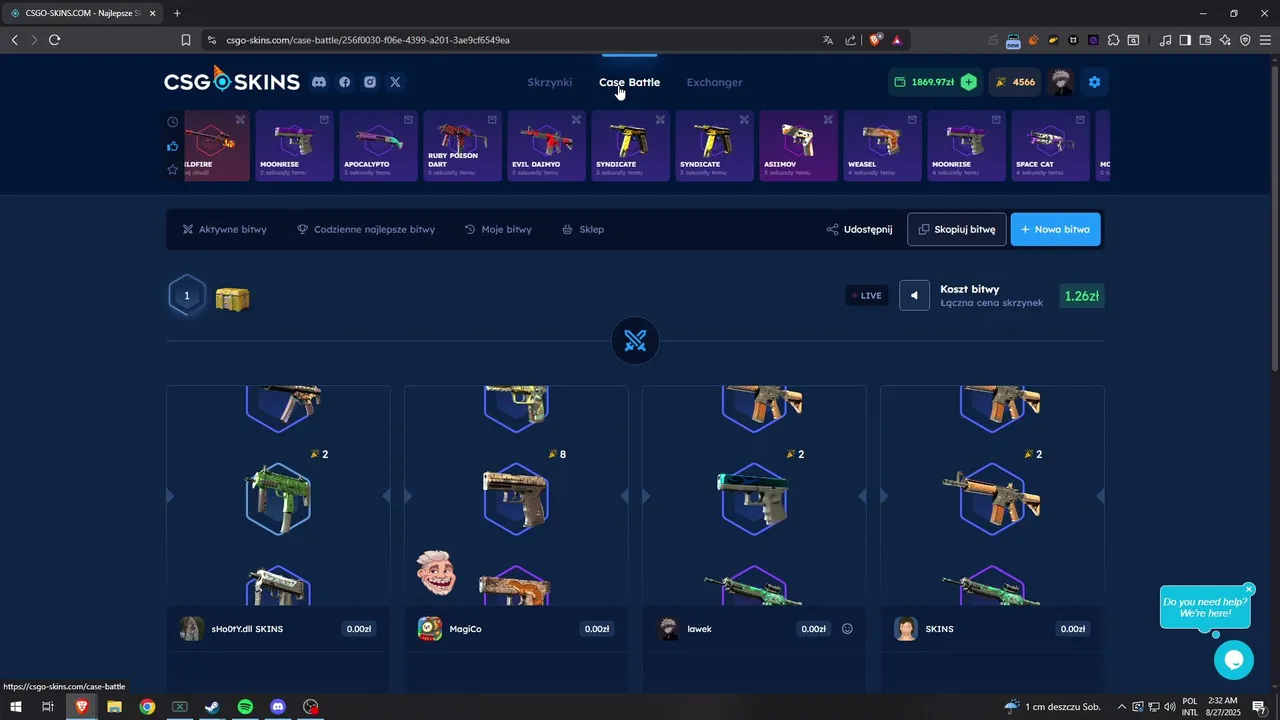Open the Sklep section
Viewport: 1280px width, 720px height.
click(x=583, y=229)
